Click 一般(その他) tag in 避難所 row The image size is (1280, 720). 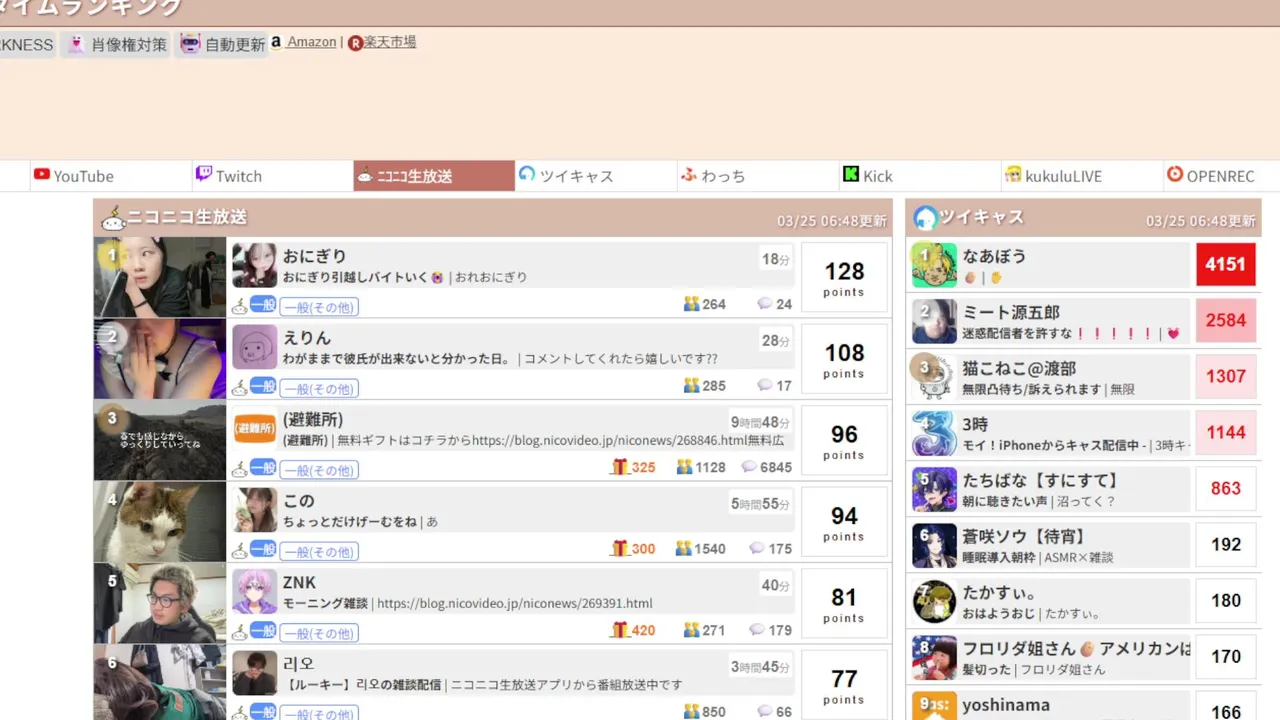click(319, 470)
